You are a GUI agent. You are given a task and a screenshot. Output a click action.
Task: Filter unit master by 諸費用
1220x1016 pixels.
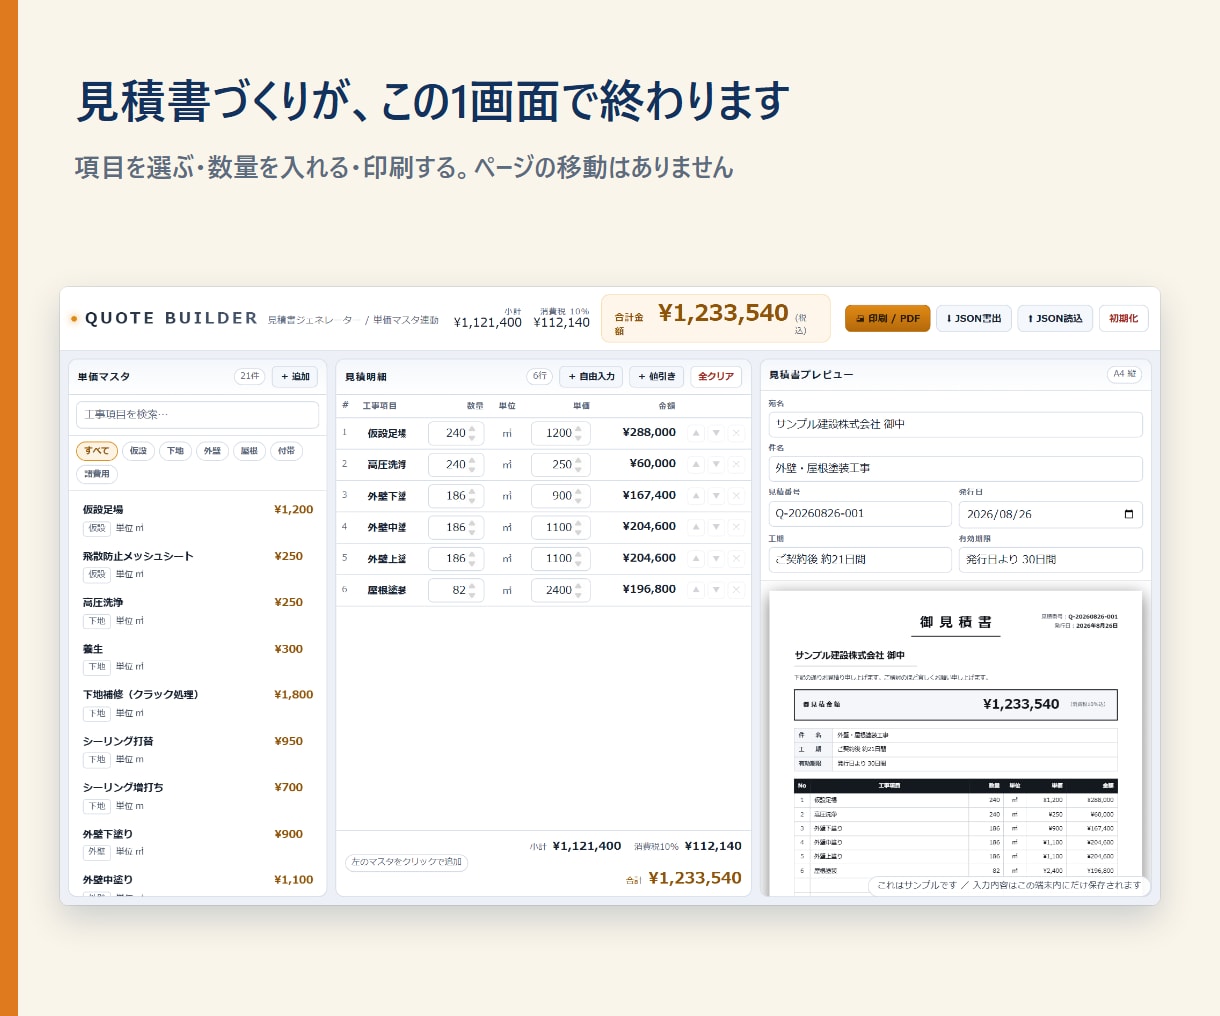[x=97, y=474]
